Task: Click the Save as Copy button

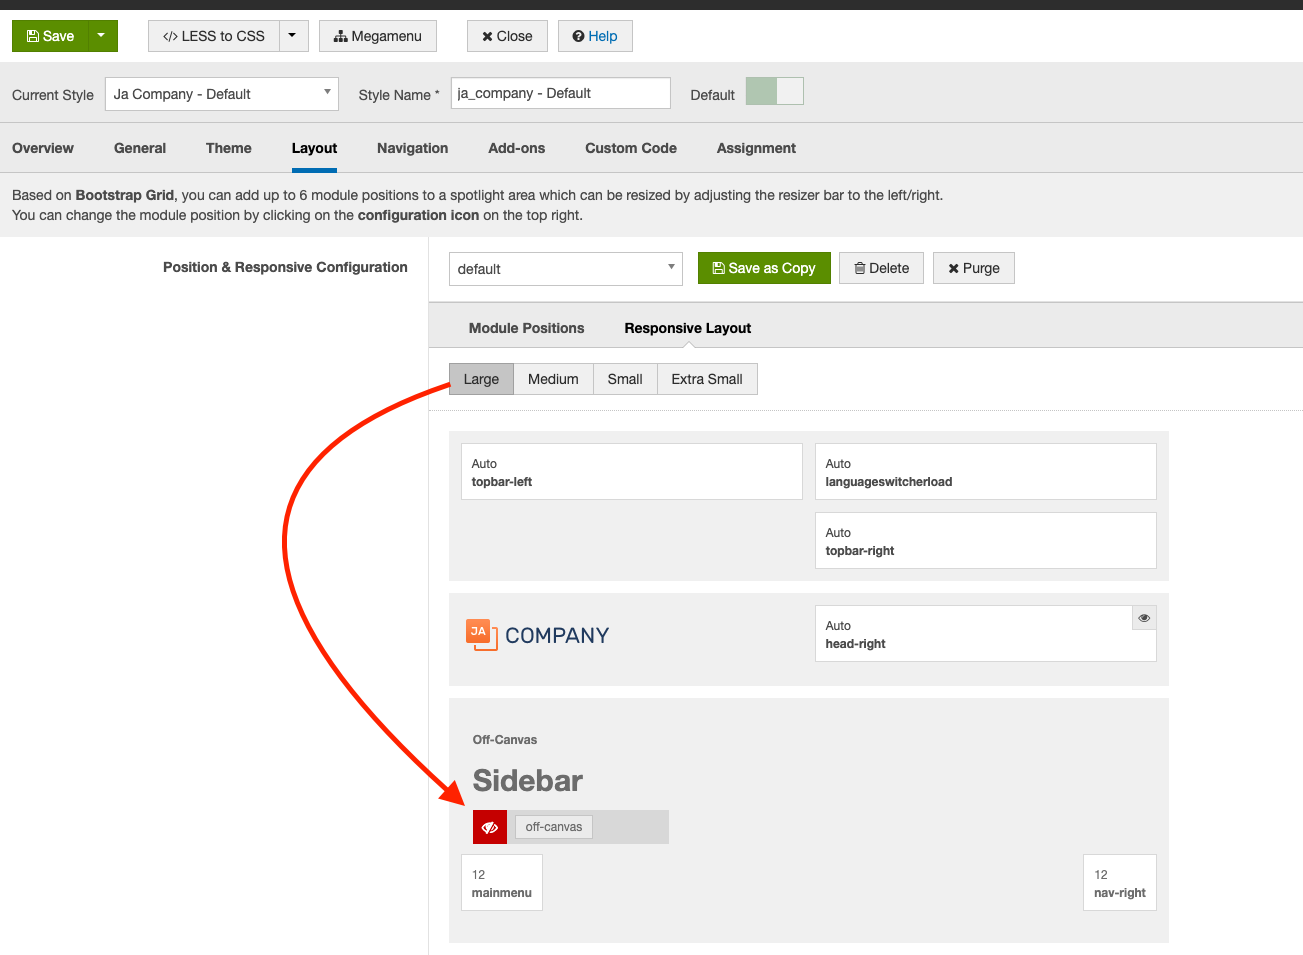Action: point(764,268)
